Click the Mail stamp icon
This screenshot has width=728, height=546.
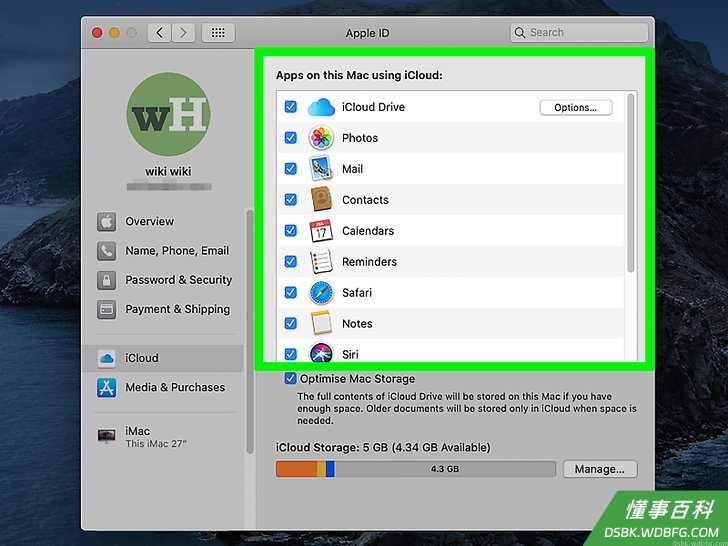[x=321, y=169]
